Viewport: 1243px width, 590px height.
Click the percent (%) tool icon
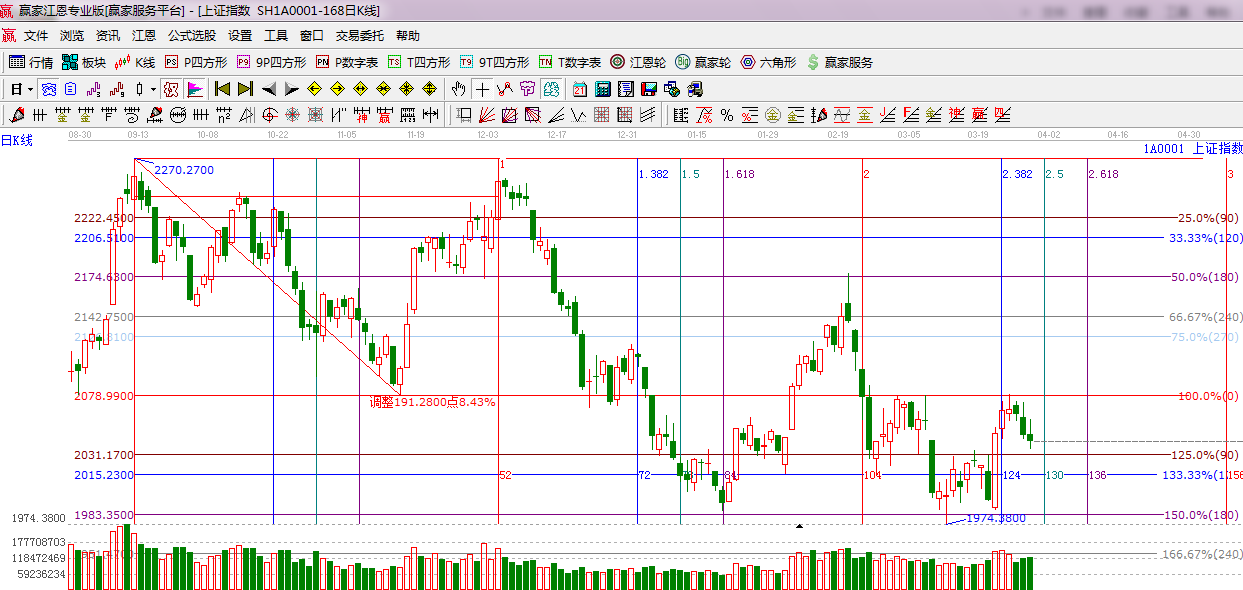726,115
